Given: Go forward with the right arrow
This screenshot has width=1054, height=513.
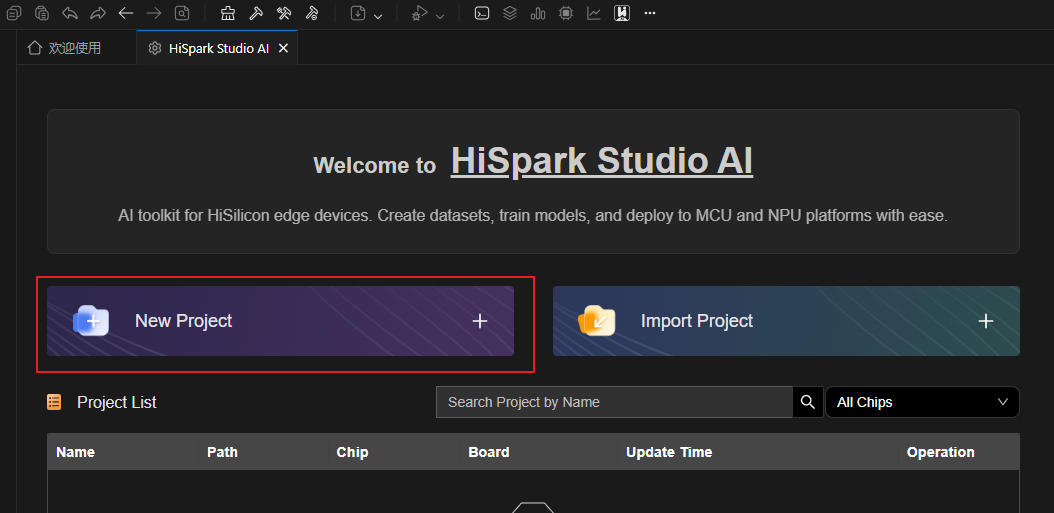Looking at the screenshot, I should [x=154, y=13].
